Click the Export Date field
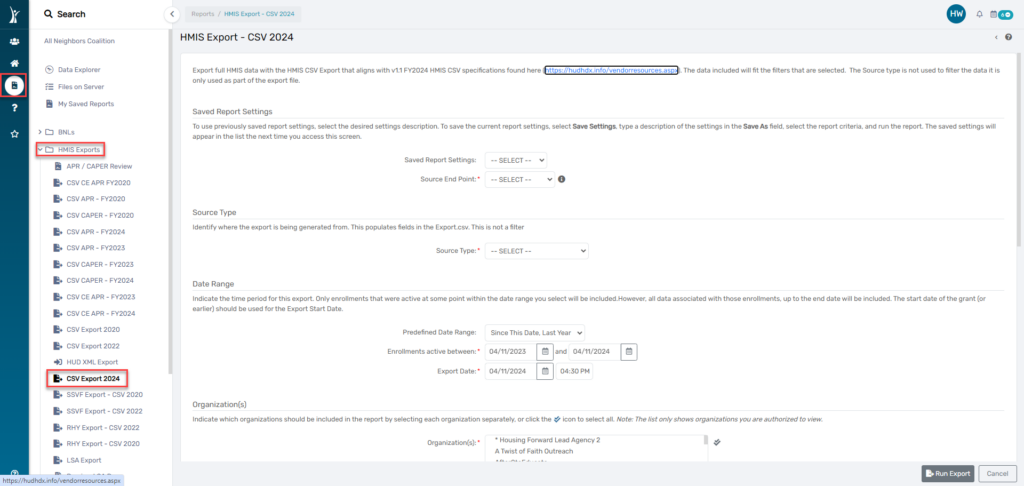Screen dimensions: 1024x486 [x=511, y=371]
